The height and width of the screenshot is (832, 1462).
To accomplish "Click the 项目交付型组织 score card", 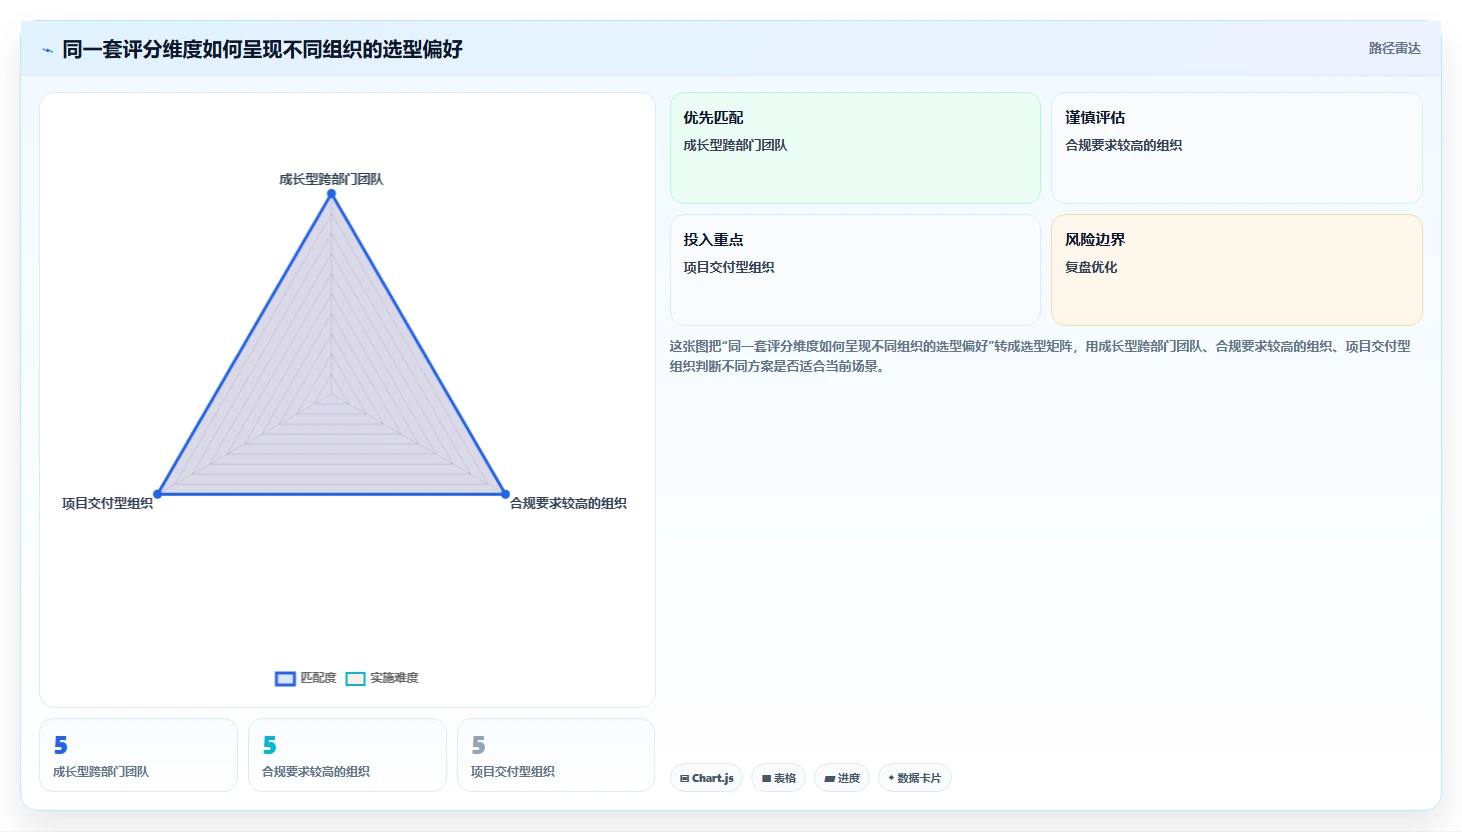I will click(x=556, y=755).
